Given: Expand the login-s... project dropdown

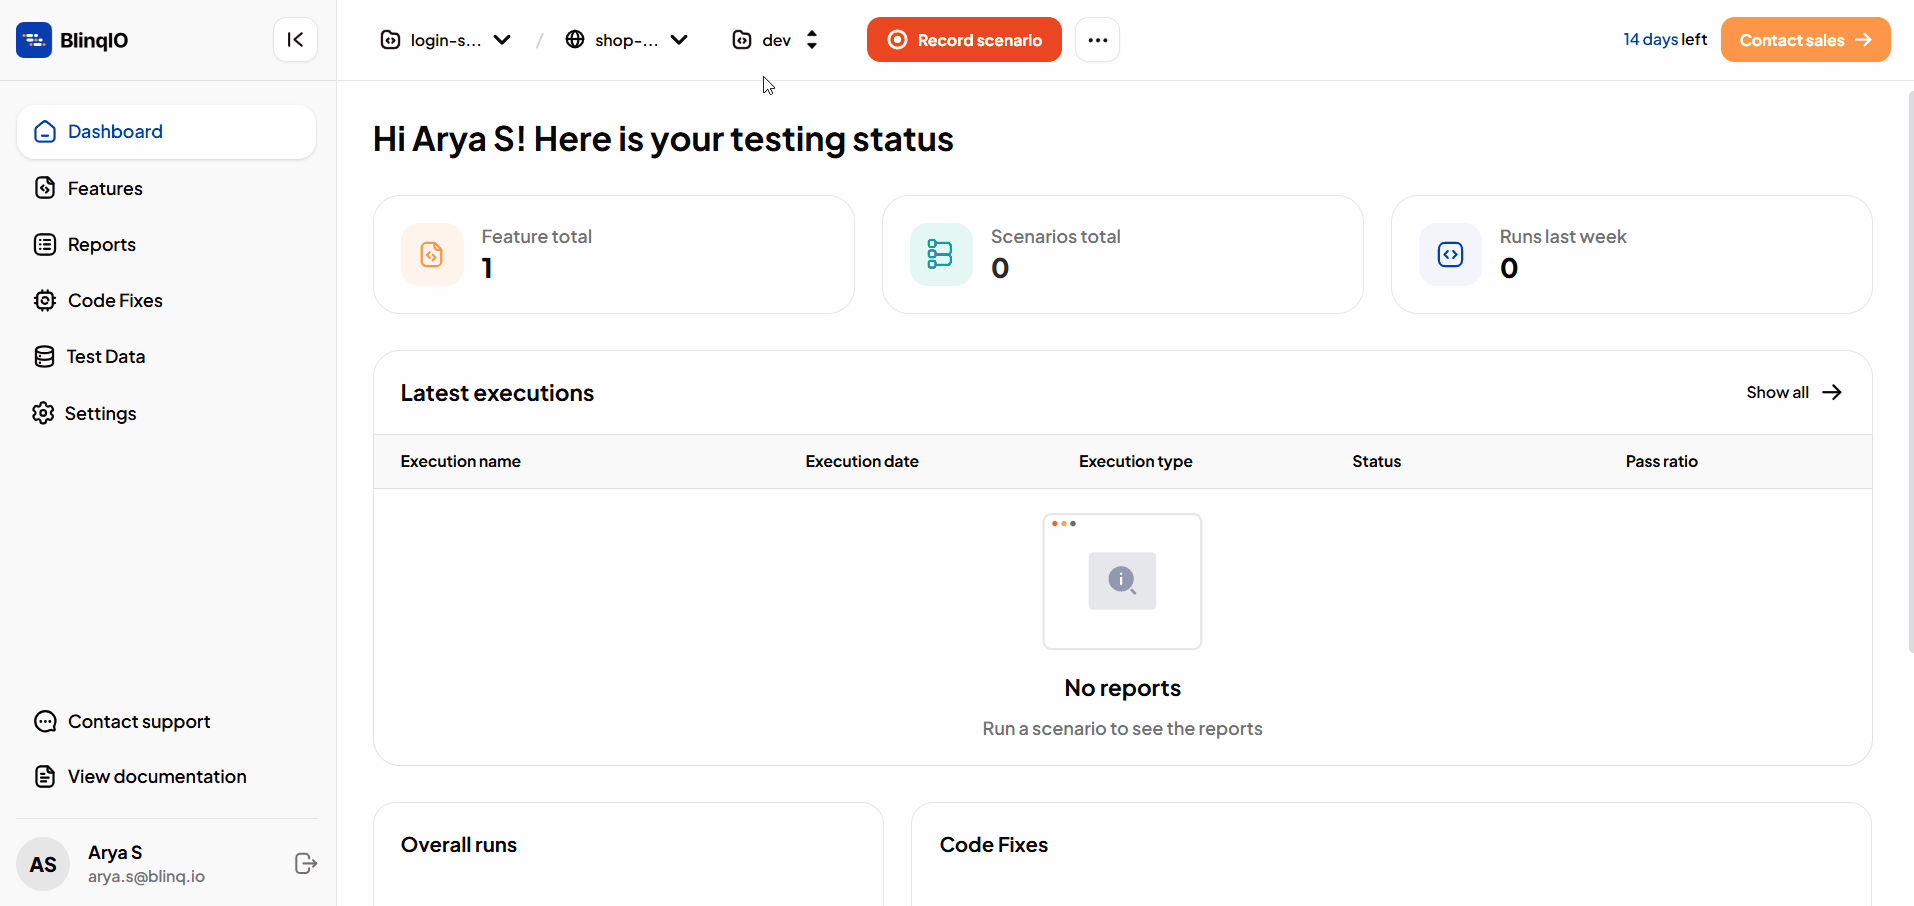Looking at the screenshot, I should pyautogui.click(x=446, y=40).
